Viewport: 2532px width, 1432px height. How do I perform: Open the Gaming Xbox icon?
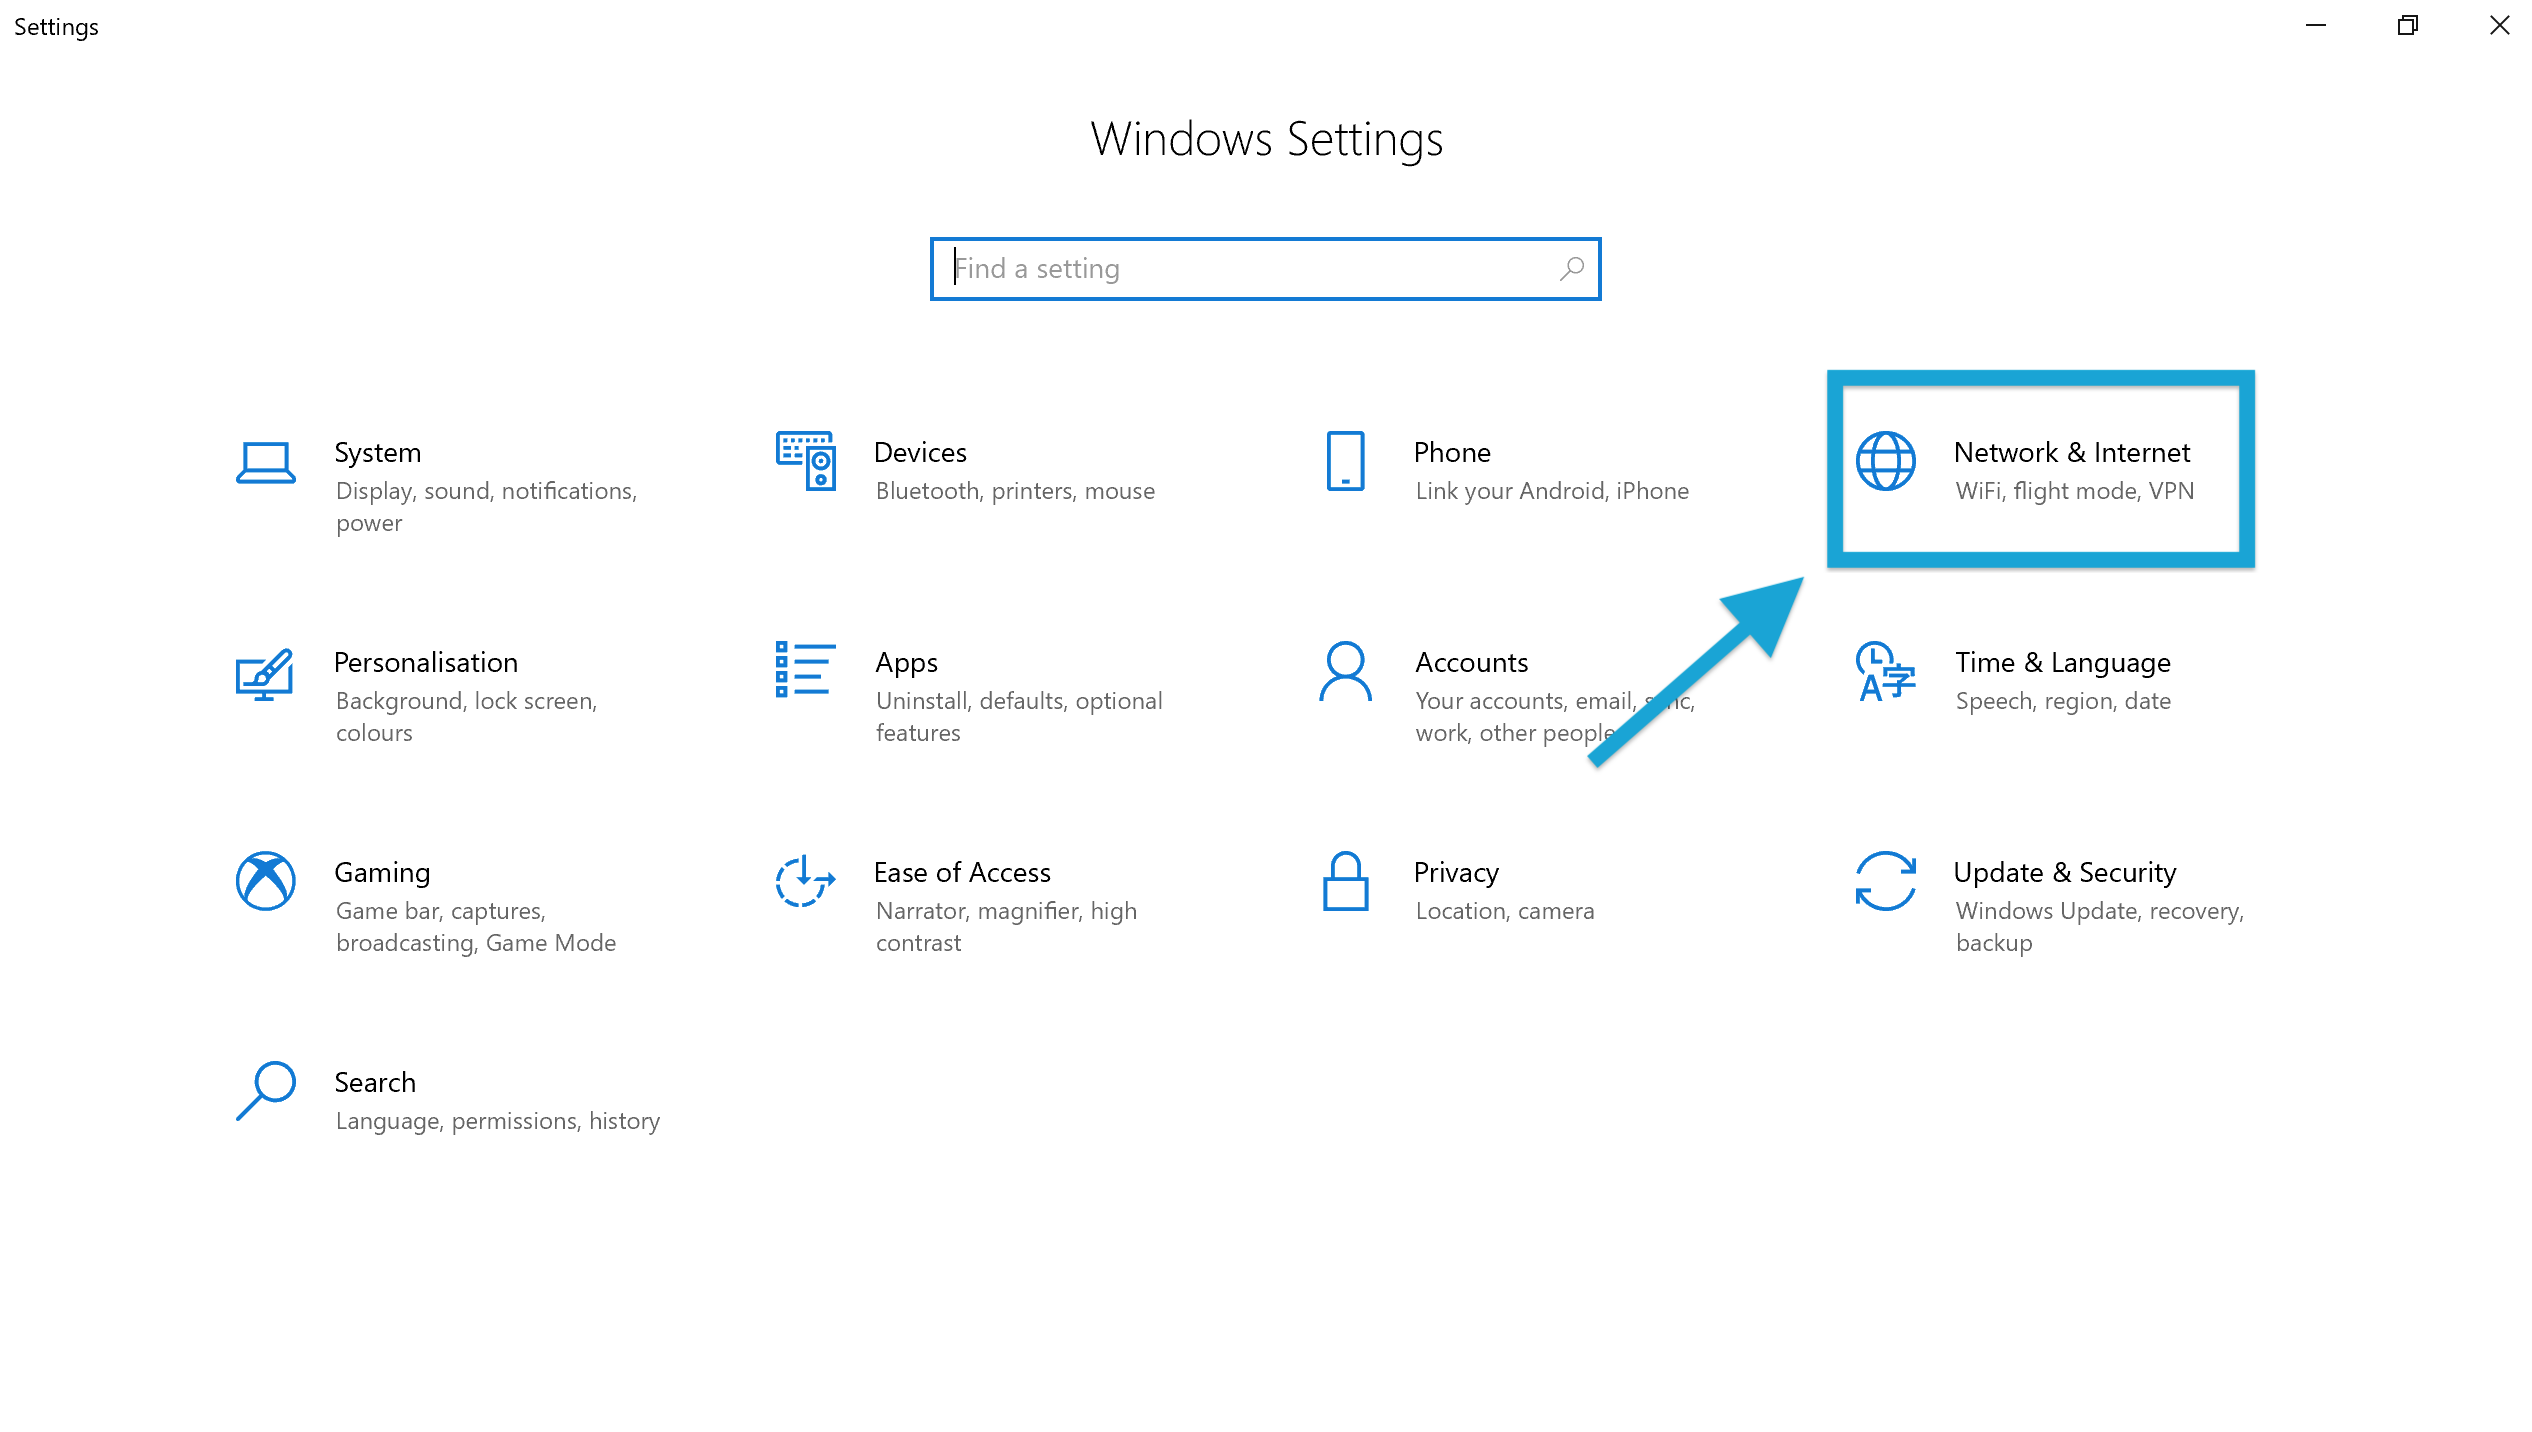click(x=265, y=881)
